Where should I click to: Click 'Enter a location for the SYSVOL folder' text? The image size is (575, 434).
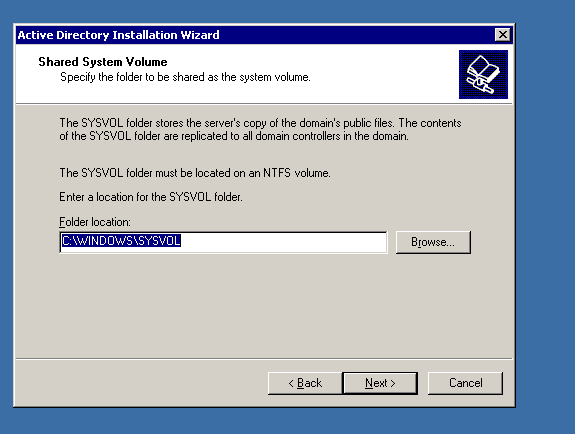click(151, 197)
